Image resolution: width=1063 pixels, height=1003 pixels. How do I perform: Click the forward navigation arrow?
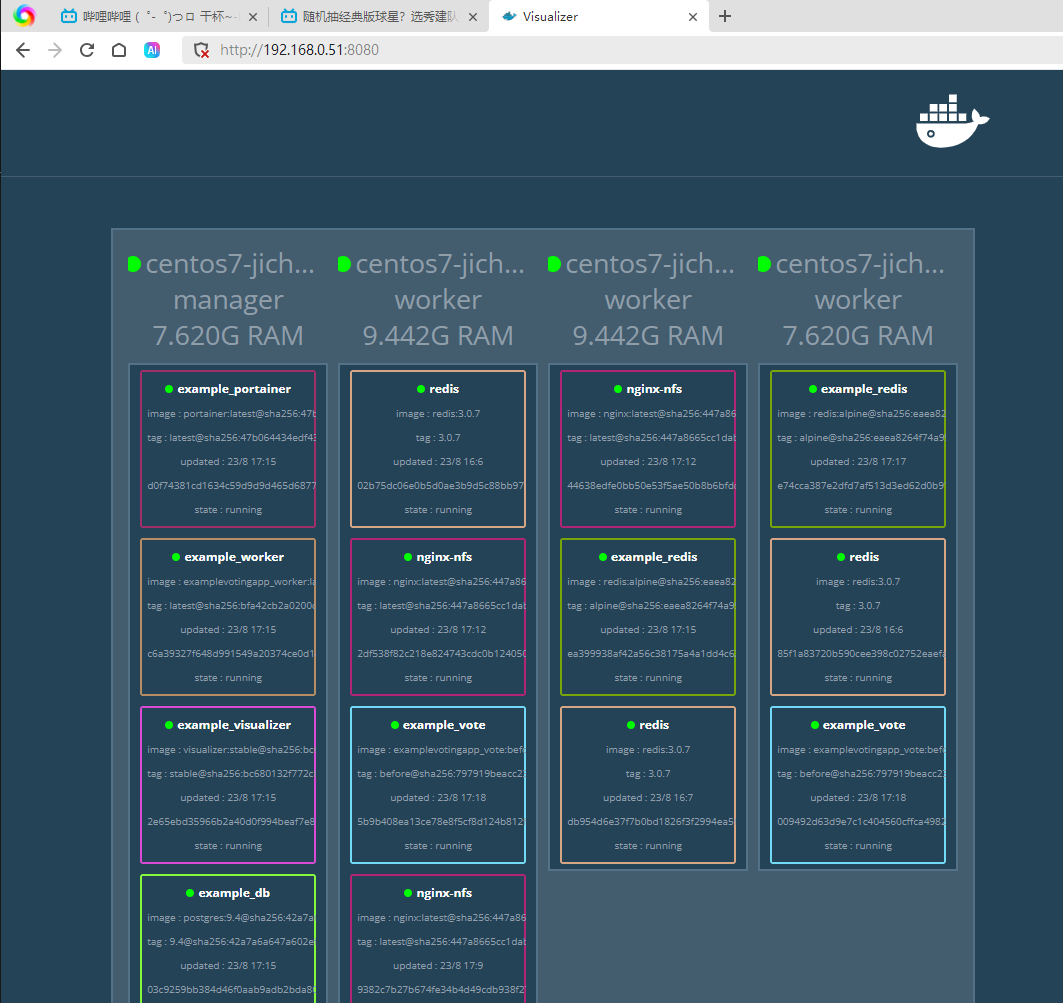pos(55,50)
